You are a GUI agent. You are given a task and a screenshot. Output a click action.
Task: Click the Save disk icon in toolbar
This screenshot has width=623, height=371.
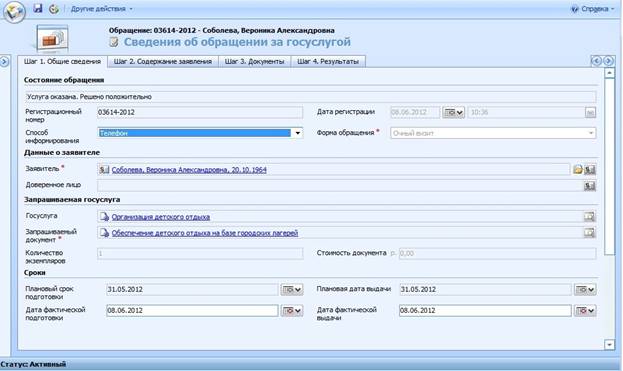[x=38, y=8]
